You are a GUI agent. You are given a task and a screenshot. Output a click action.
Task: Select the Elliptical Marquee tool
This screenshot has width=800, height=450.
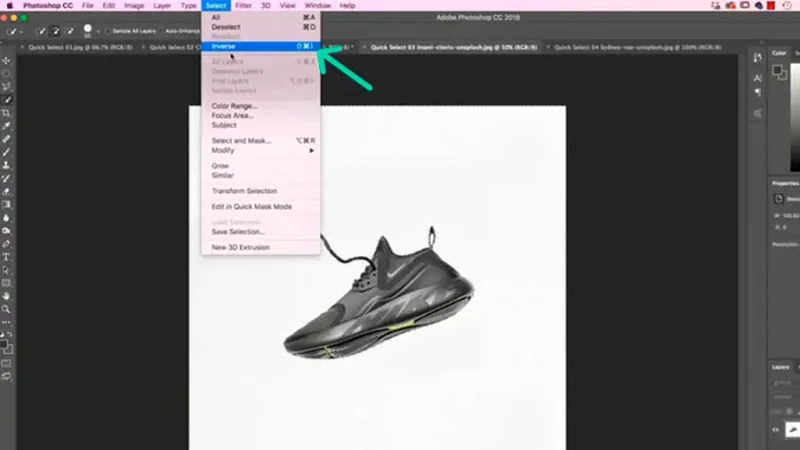[6, 73]
